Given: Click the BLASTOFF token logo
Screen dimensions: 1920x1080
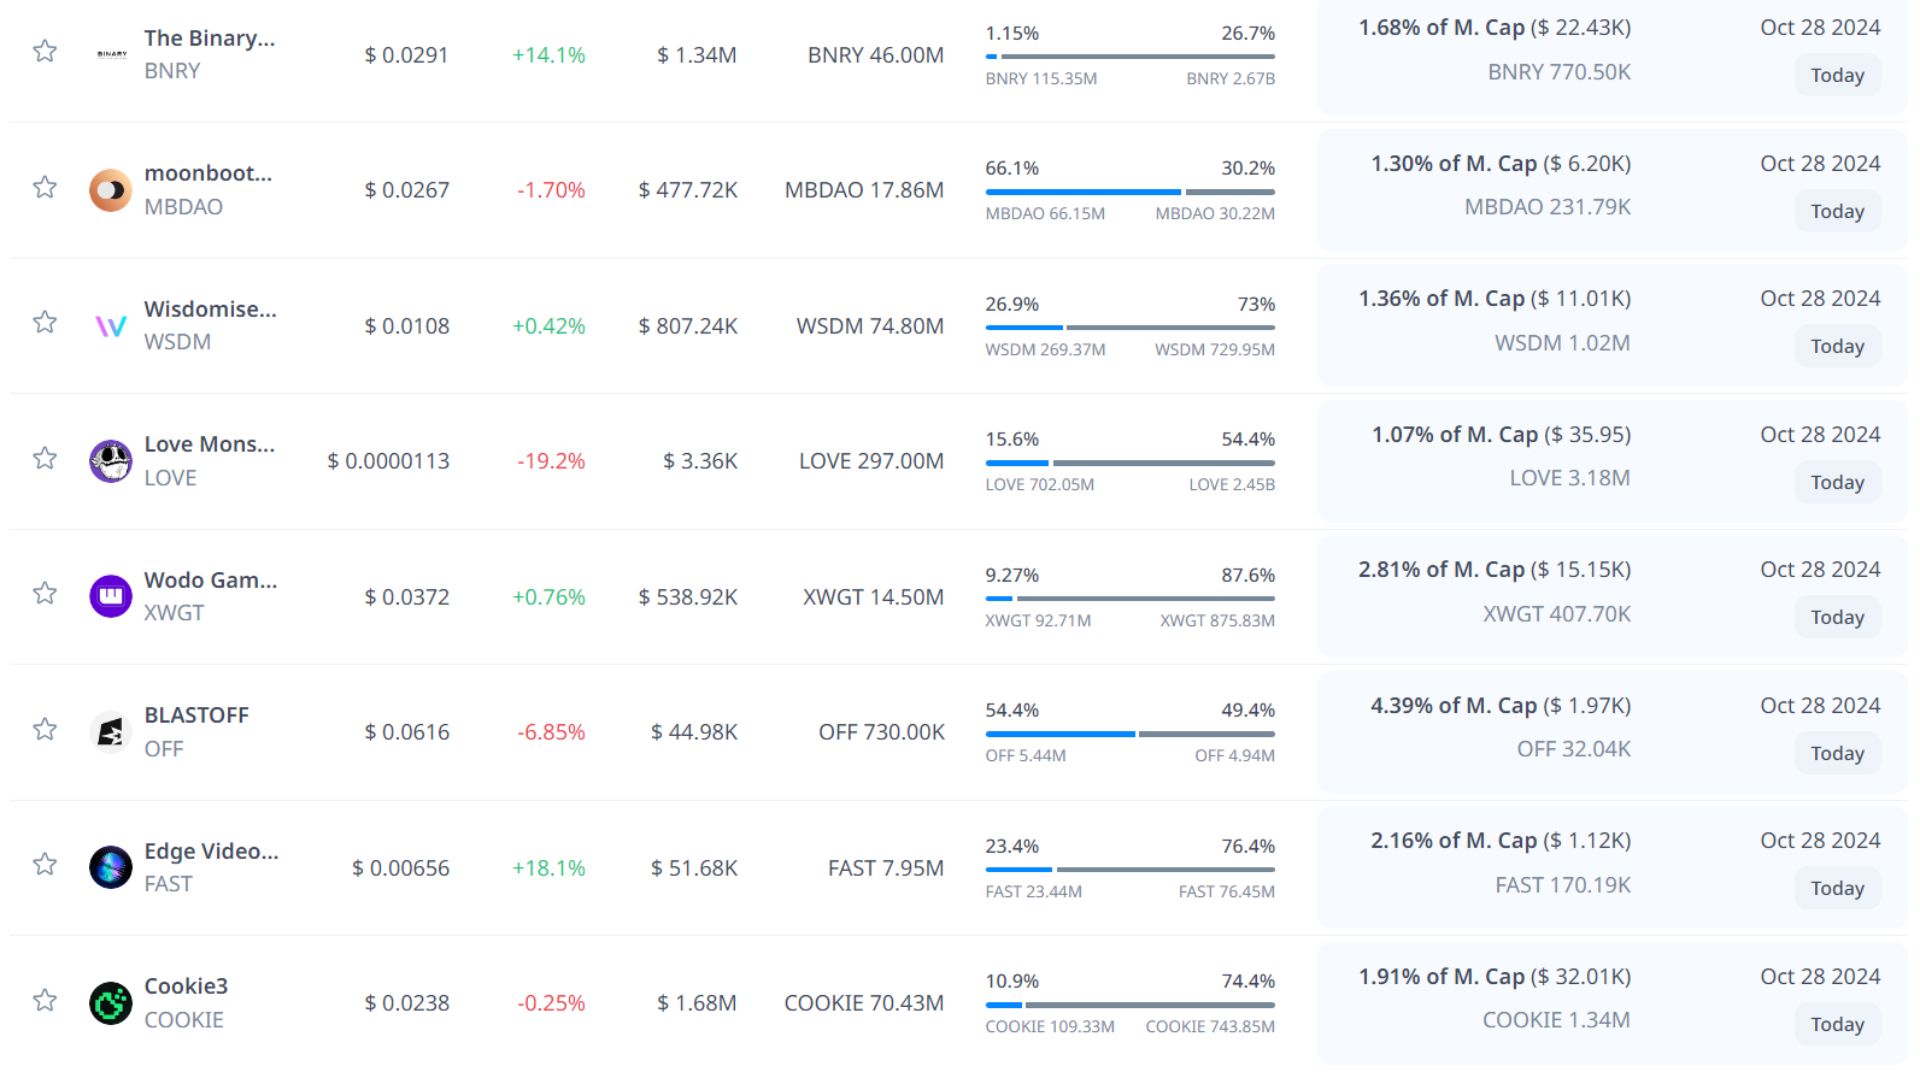Looking at the screenshot, I should point(110,732).
